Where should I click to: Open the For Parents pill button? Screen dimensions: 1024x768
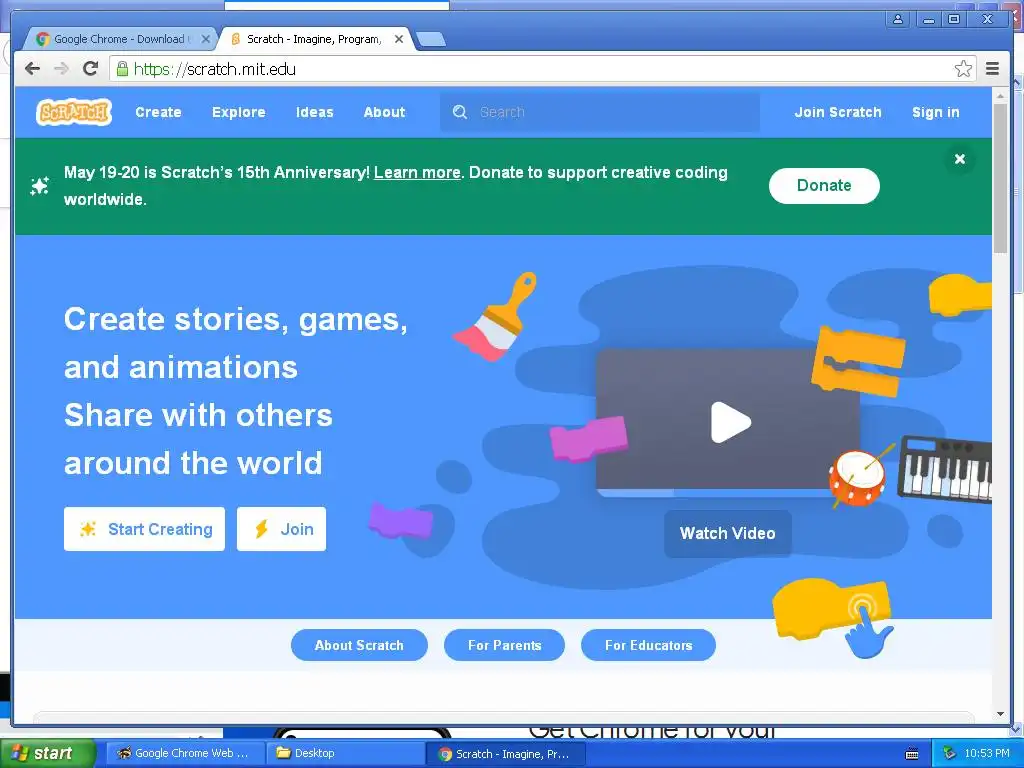504,645
